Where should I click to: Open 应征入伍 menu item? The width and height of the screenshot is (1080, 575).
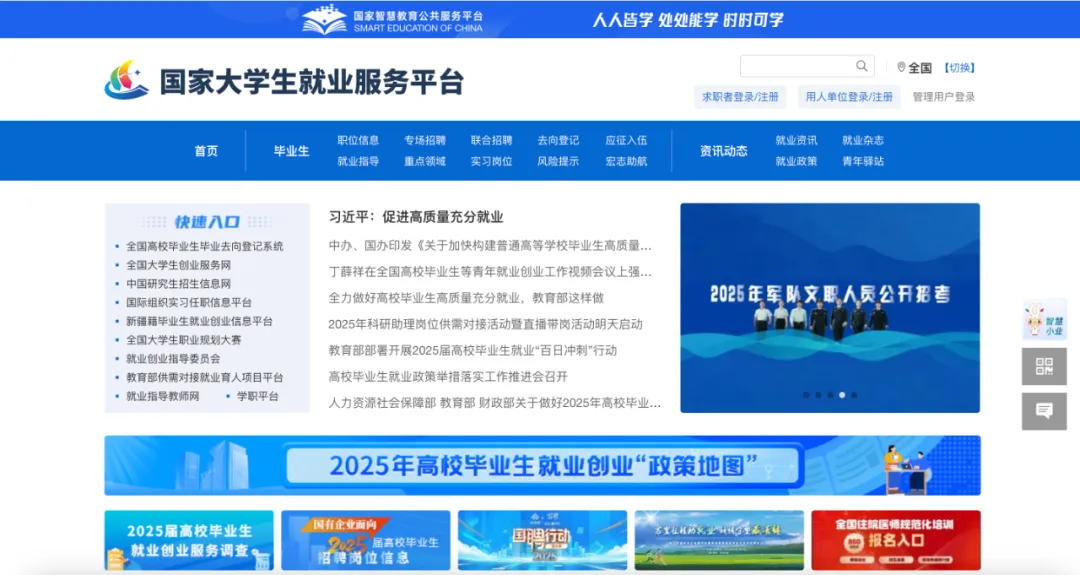(626, 140)
